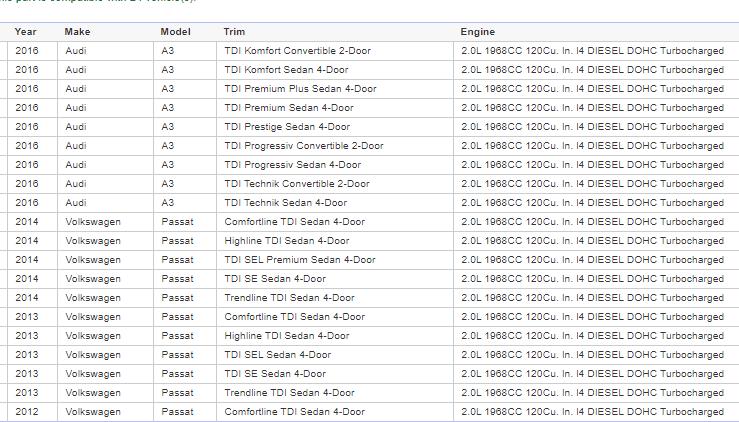Select TDI SEL Sedan 4-Door trim

pos(278,355)
